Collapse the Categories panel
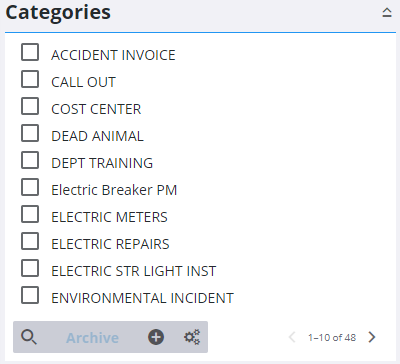 pos(387,13)
